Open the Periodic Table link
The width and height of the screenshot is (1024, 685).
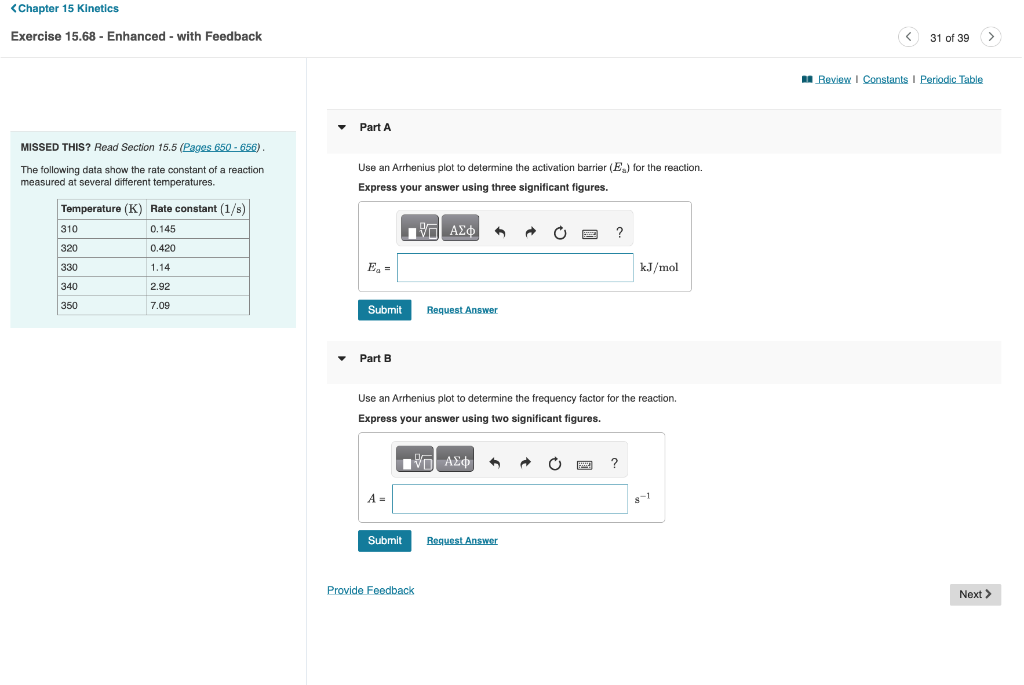pyautogui.click(x=951, y=80)
